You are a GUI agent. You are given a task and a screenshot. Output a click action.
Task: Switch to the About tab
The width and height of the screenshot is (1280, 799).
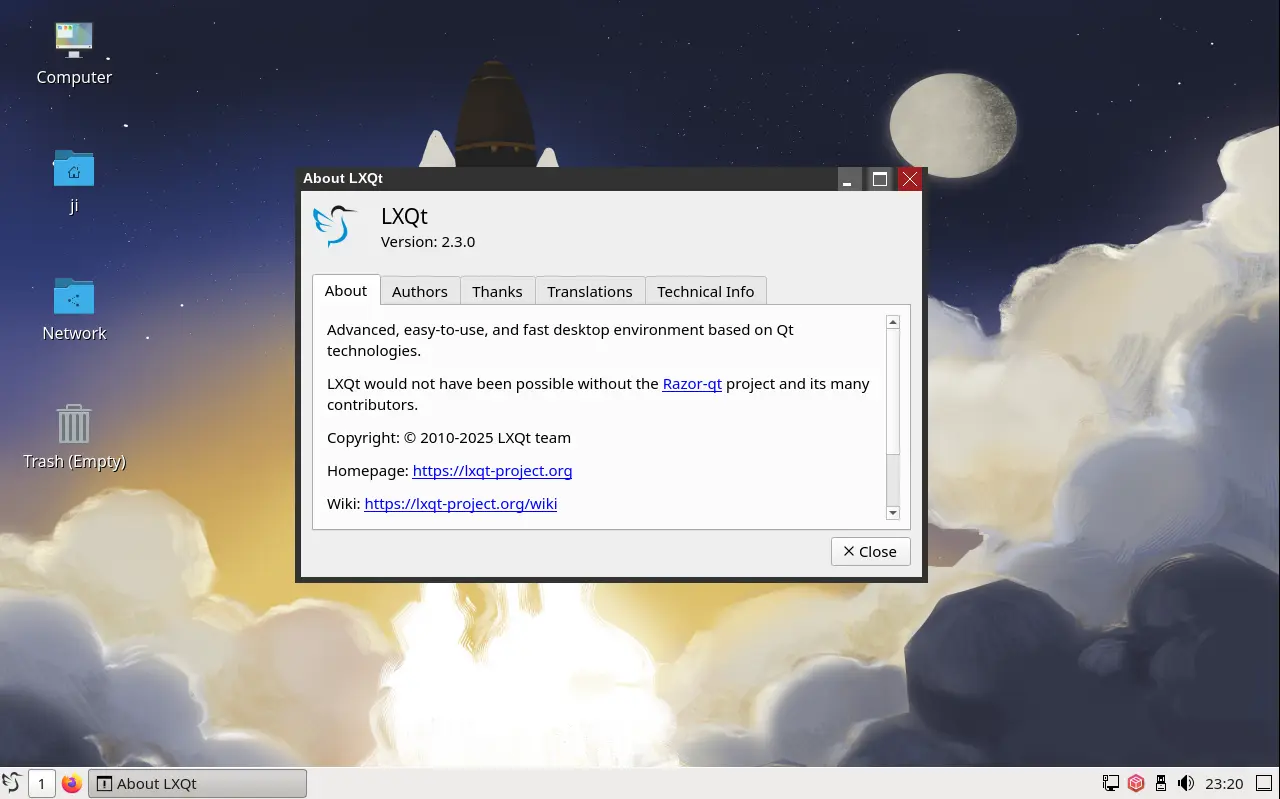tap(346, 290)
